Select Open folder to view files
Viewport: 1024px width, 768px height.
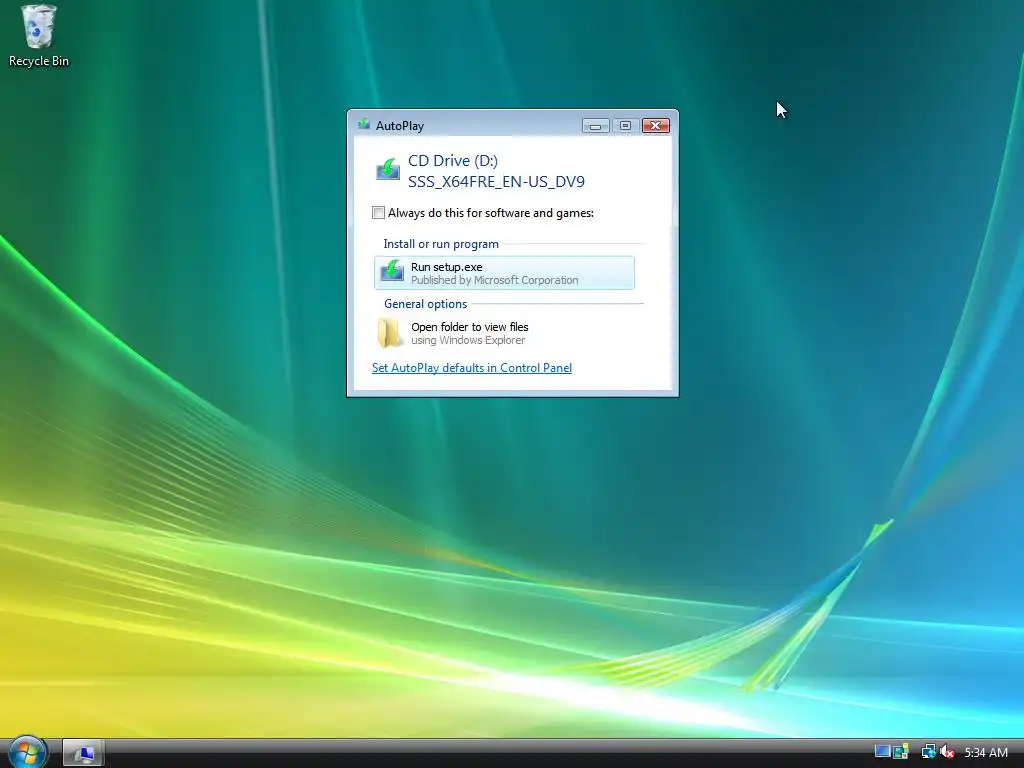[x=504, y=333]
